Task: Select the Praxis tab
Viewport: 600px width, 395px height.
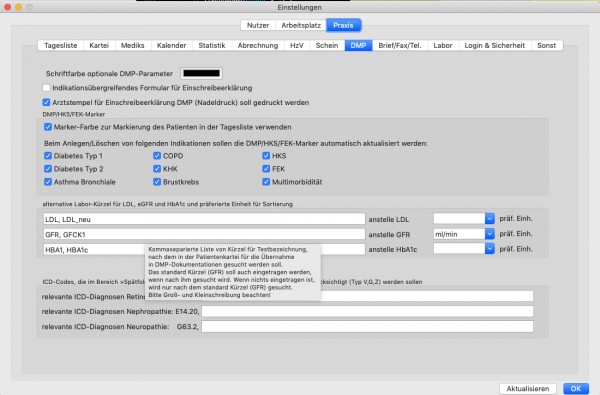Action: (x=343, y=25)
